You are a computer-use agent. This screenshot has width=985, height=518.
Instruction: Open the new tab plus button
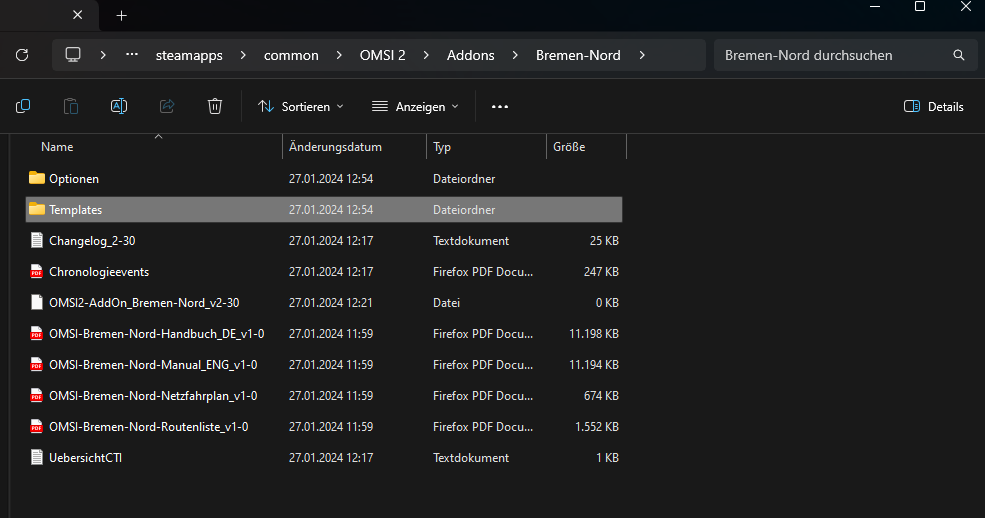tap(122, 16)
